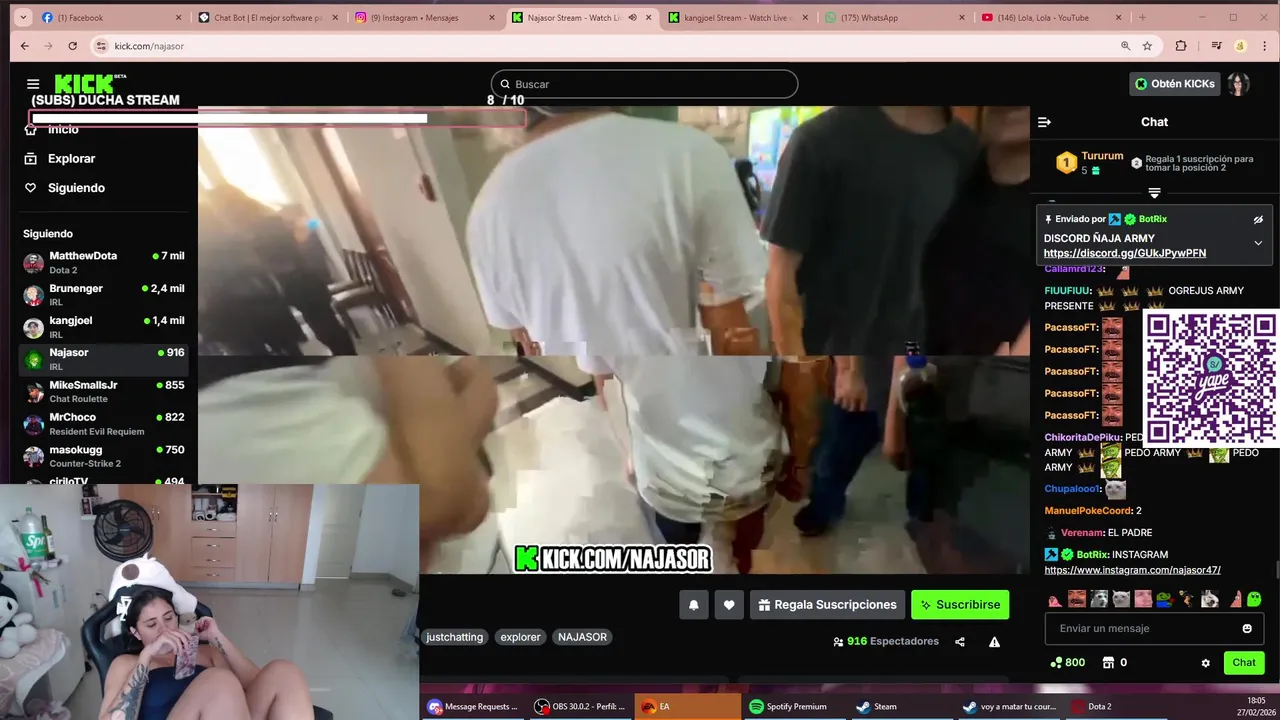Screen dimensions: 1280x720
Task: Click the KICK logo to go home
Action: (x=84, y=84)
